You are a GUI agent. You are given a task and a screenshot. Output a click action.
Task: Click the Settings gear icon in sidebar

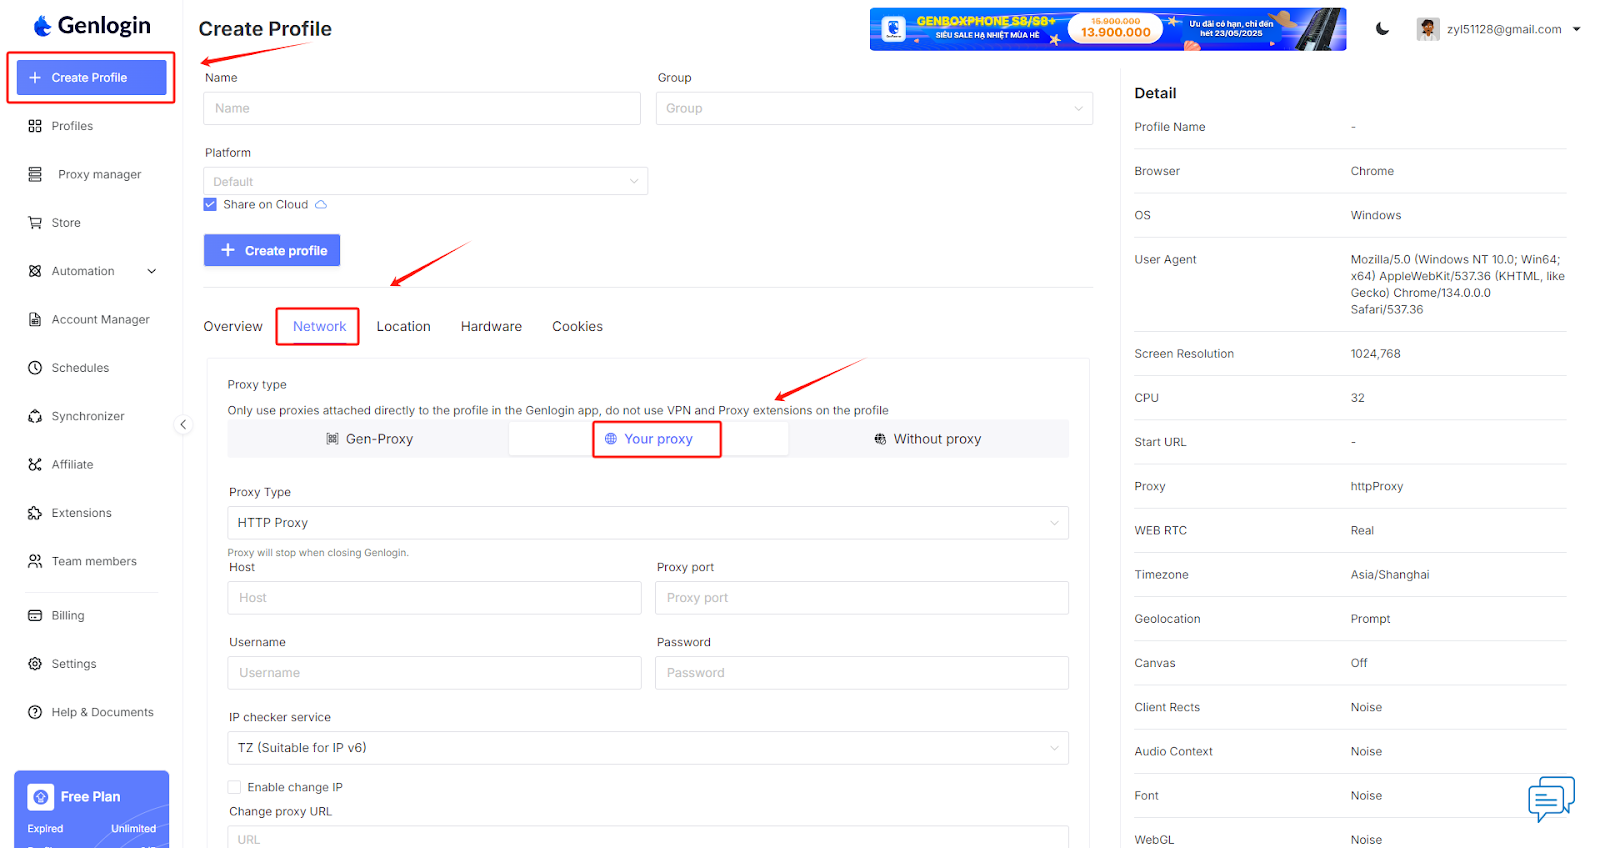(35, 664)
